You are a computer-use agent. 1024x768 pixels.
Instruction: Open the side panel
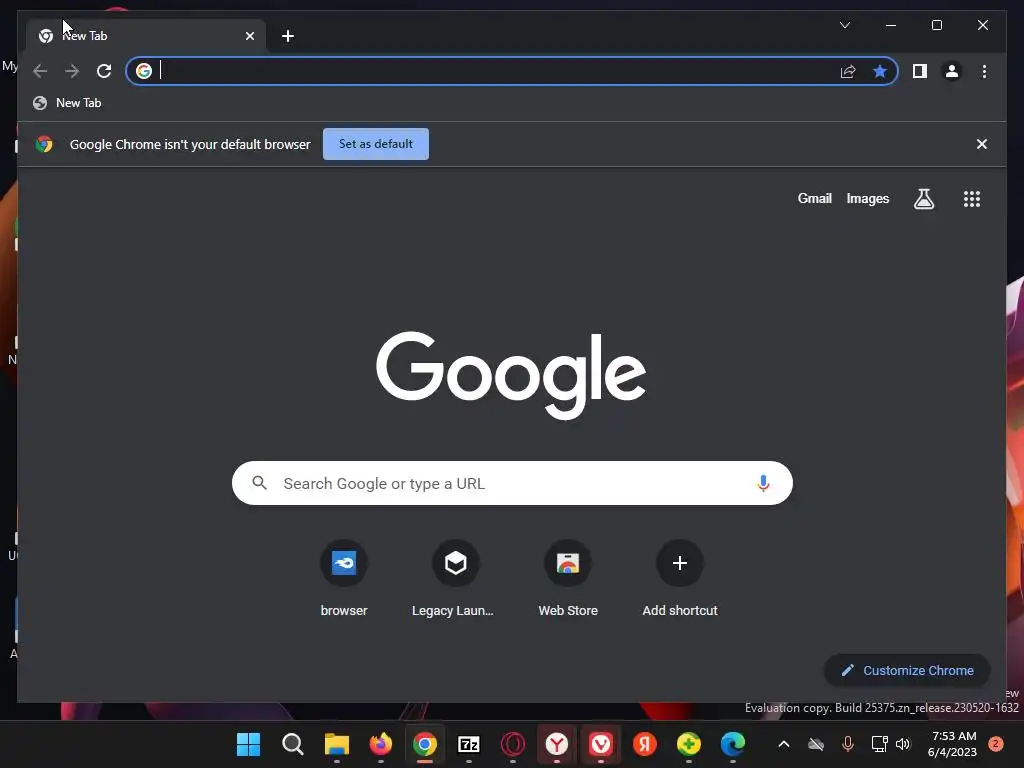tap(920, 71)
